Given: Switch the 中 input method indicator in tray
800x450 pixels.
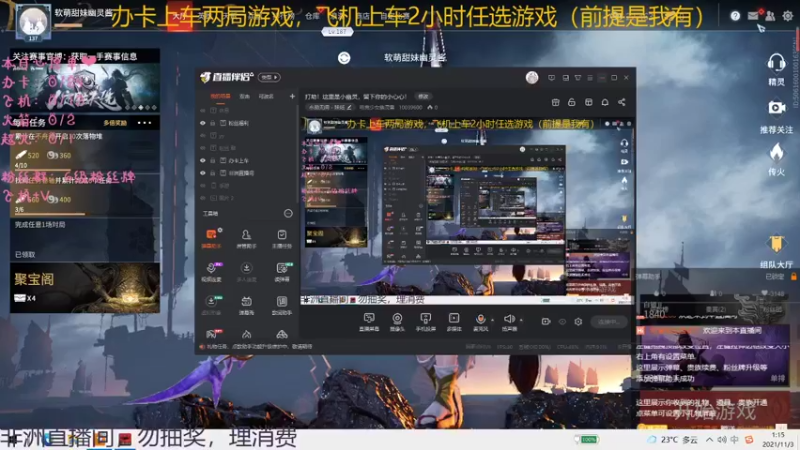Looking at the screenshot, I should tap(735, 439).
